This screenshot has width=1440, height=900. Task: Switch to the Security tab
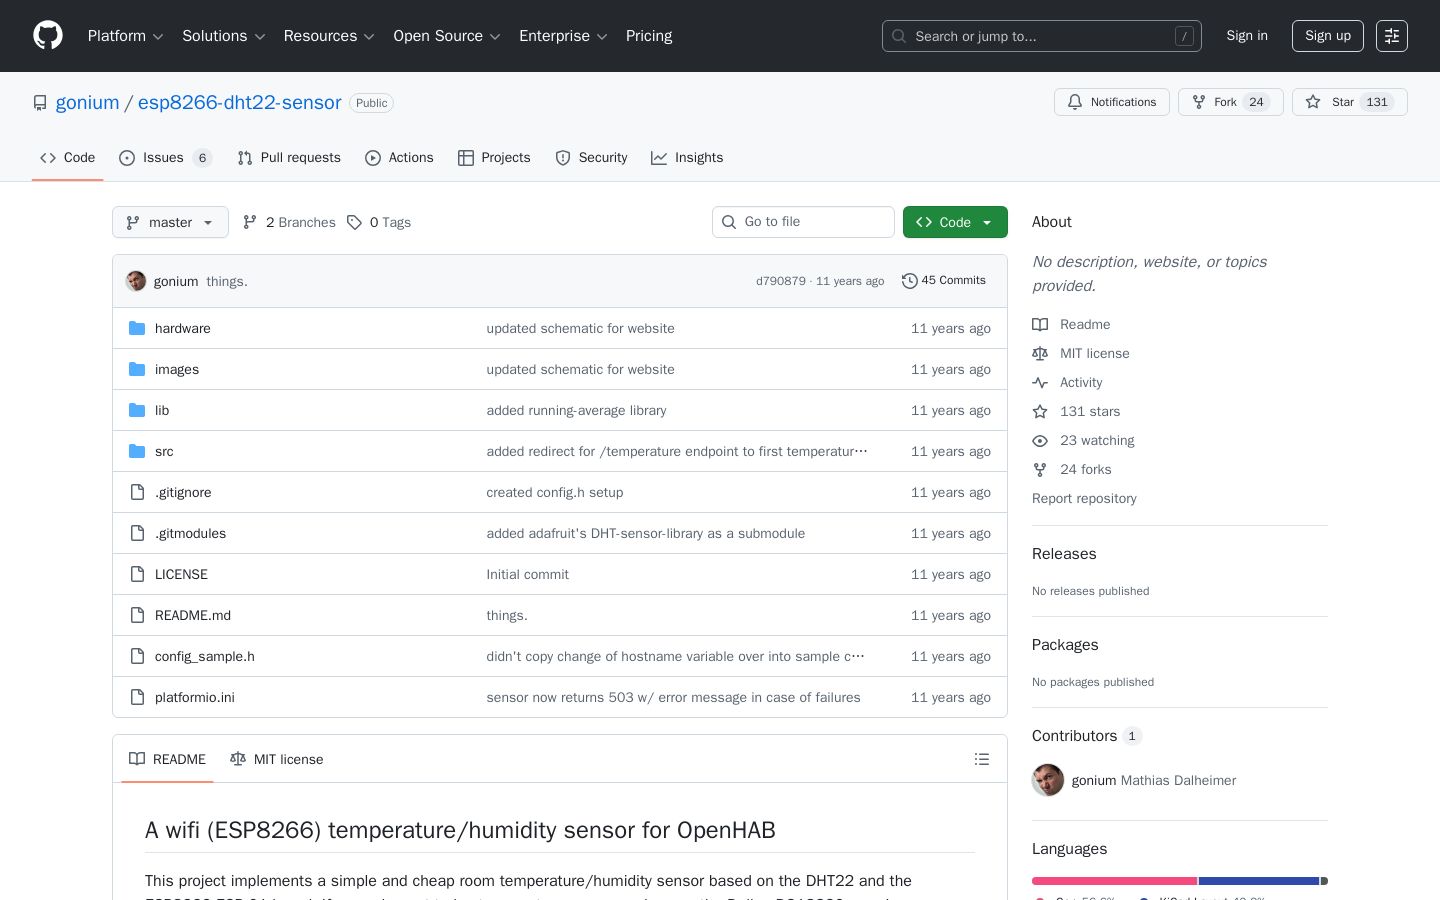click(x=591, y=158)
